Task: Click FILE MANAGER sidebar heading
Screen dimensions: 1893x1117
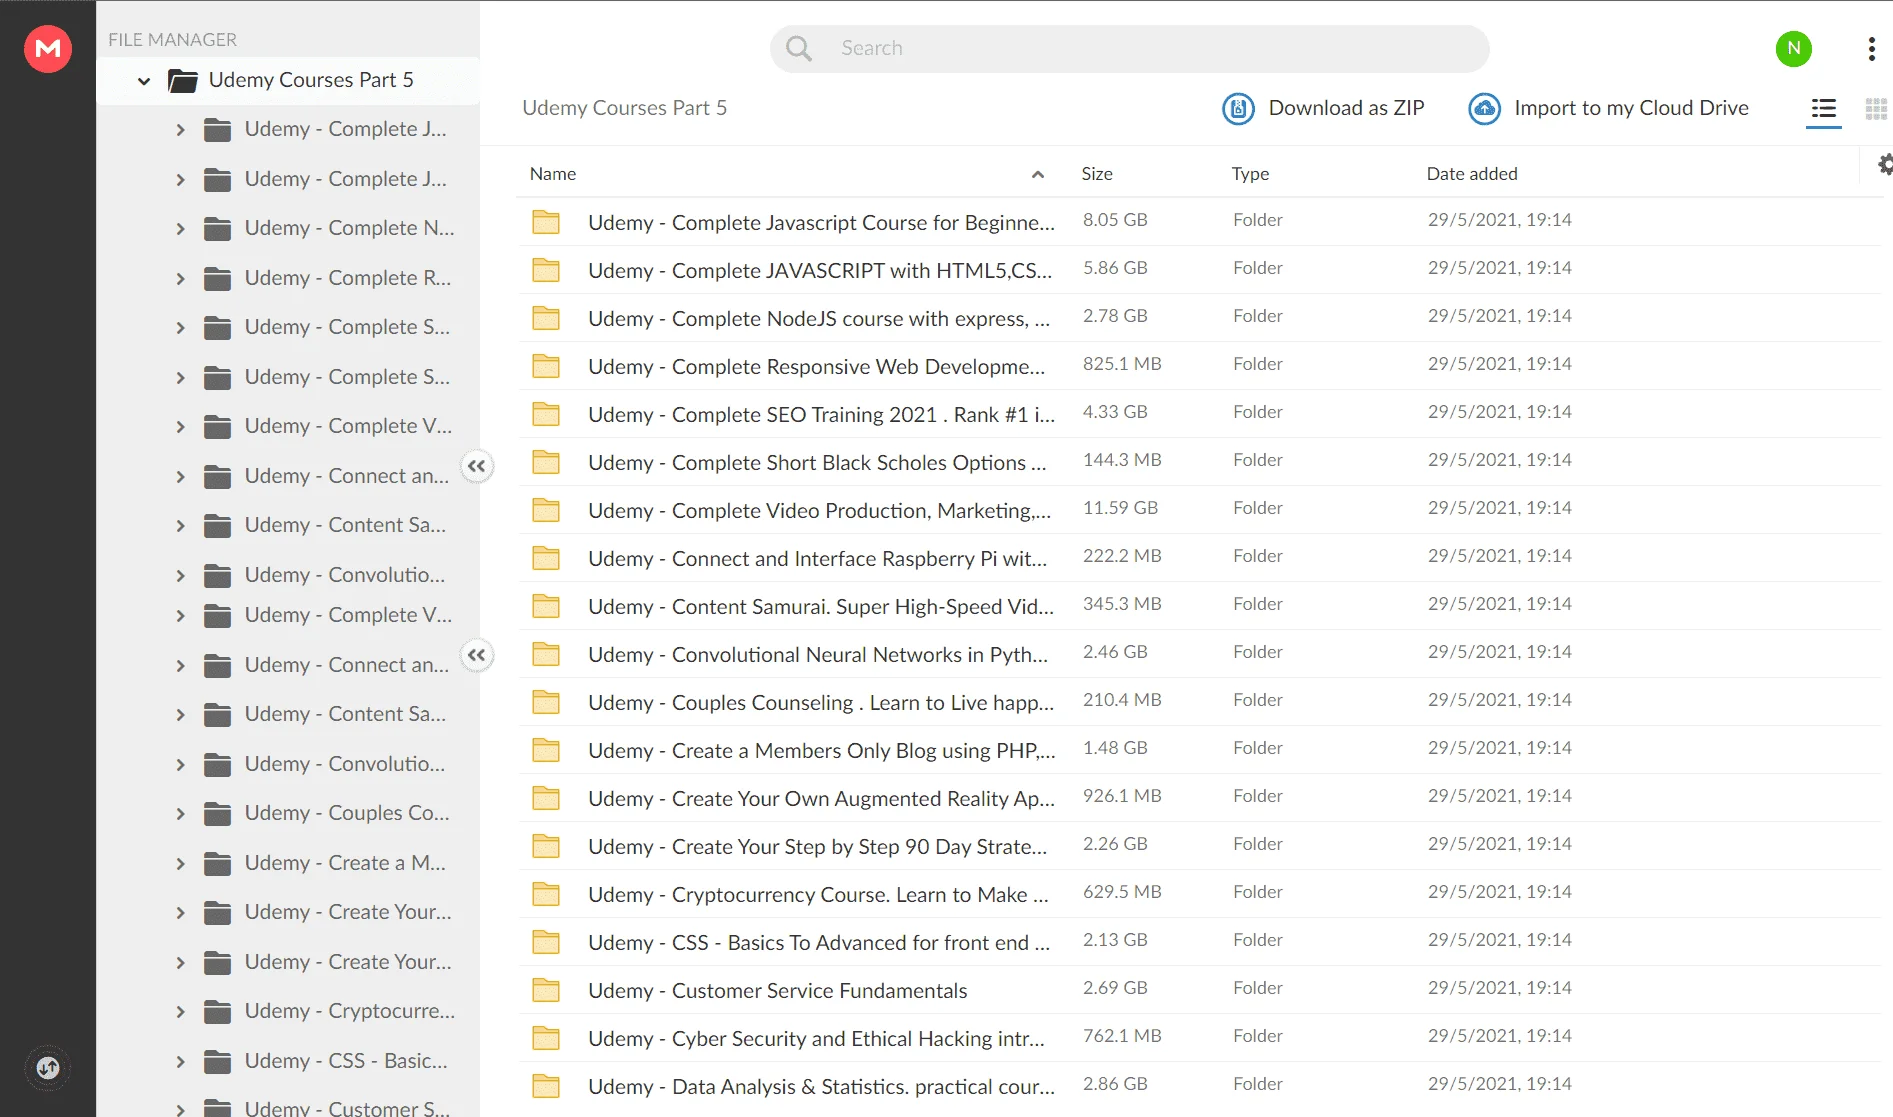Action: [172, 40]
